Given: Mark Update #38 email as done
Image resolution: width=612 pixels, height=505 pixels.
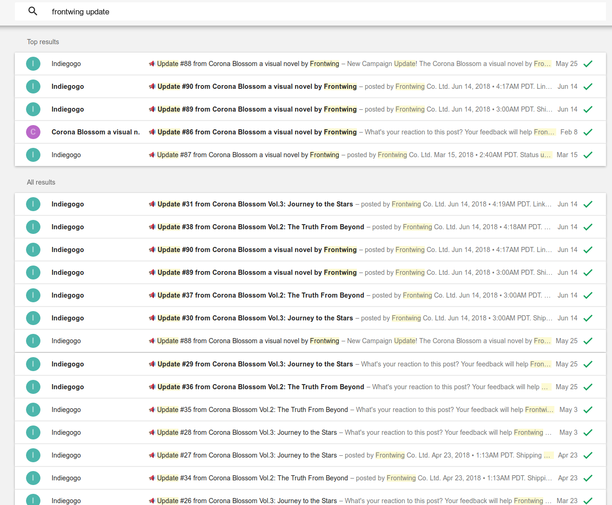Looking at the screenshot, I should pos(588,227).
